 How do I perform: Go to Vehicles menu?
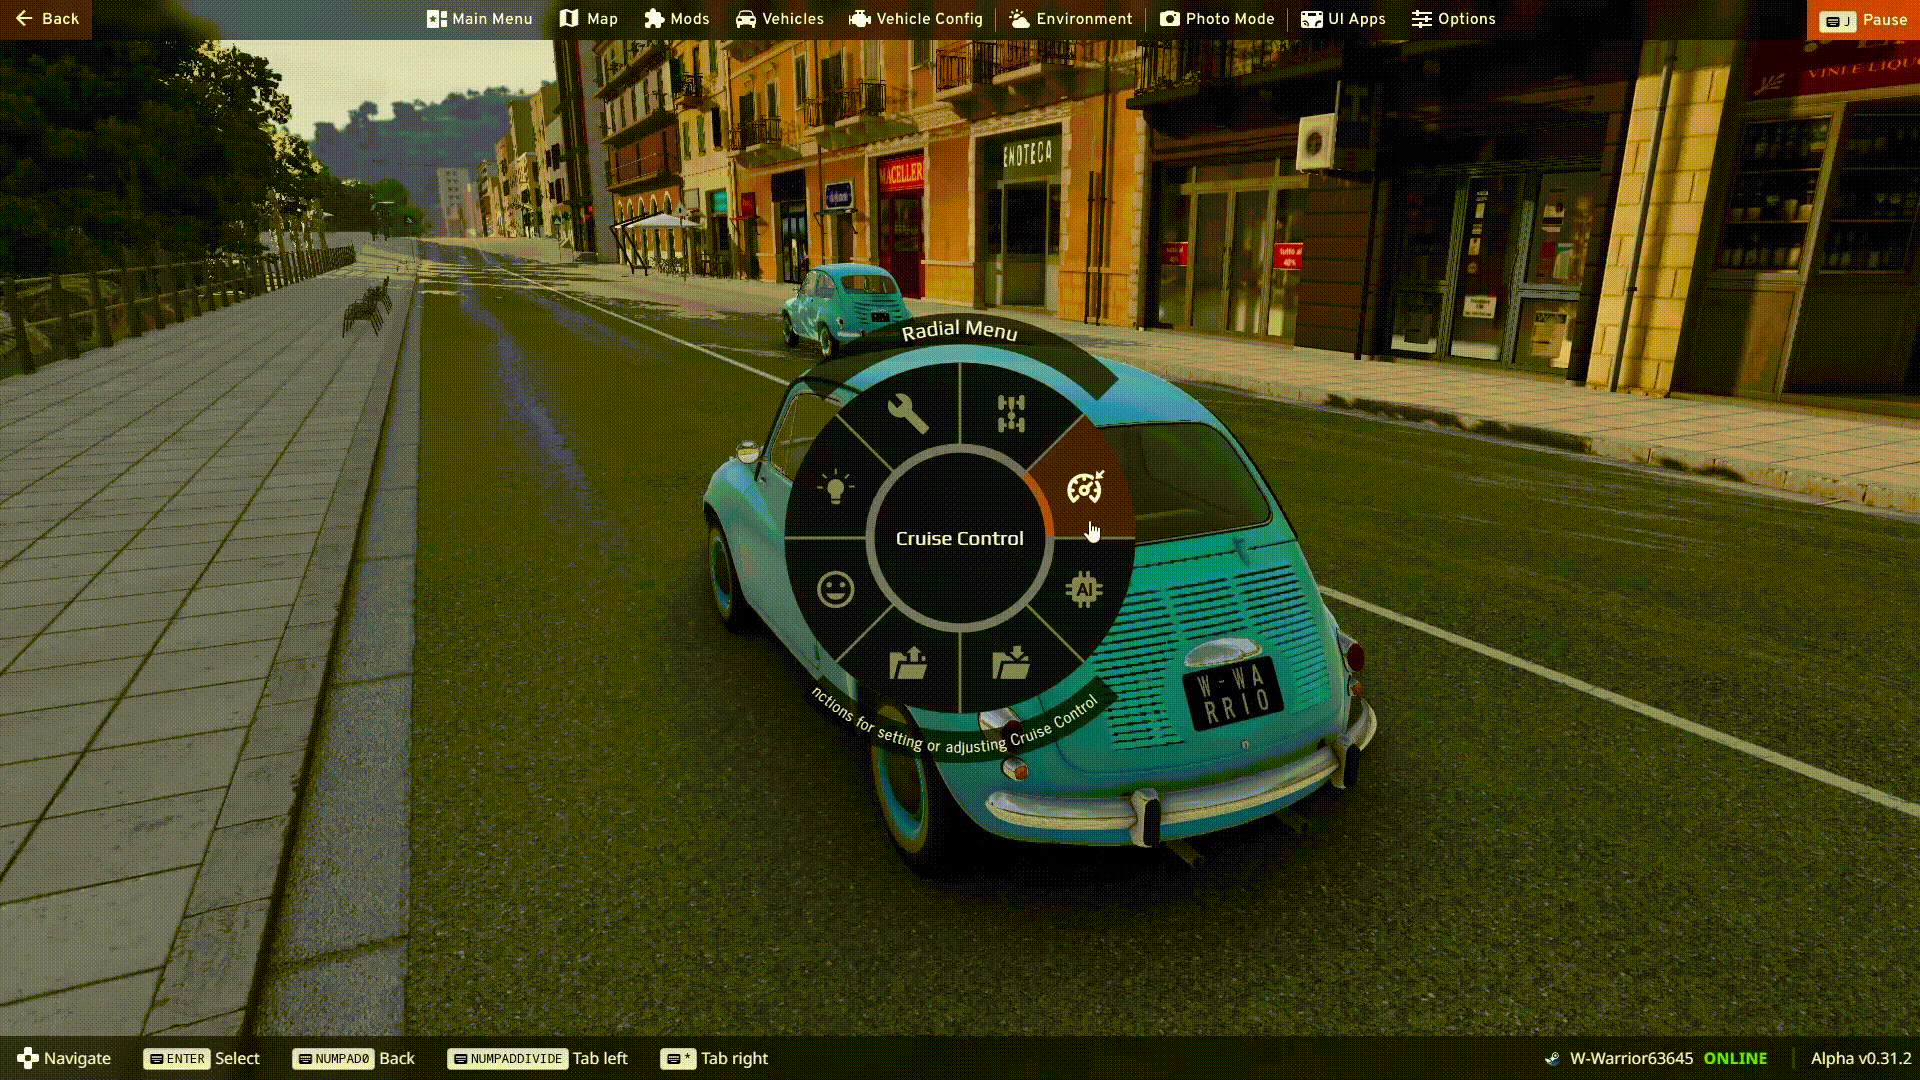pyautogui.click(x=779, y=19)
